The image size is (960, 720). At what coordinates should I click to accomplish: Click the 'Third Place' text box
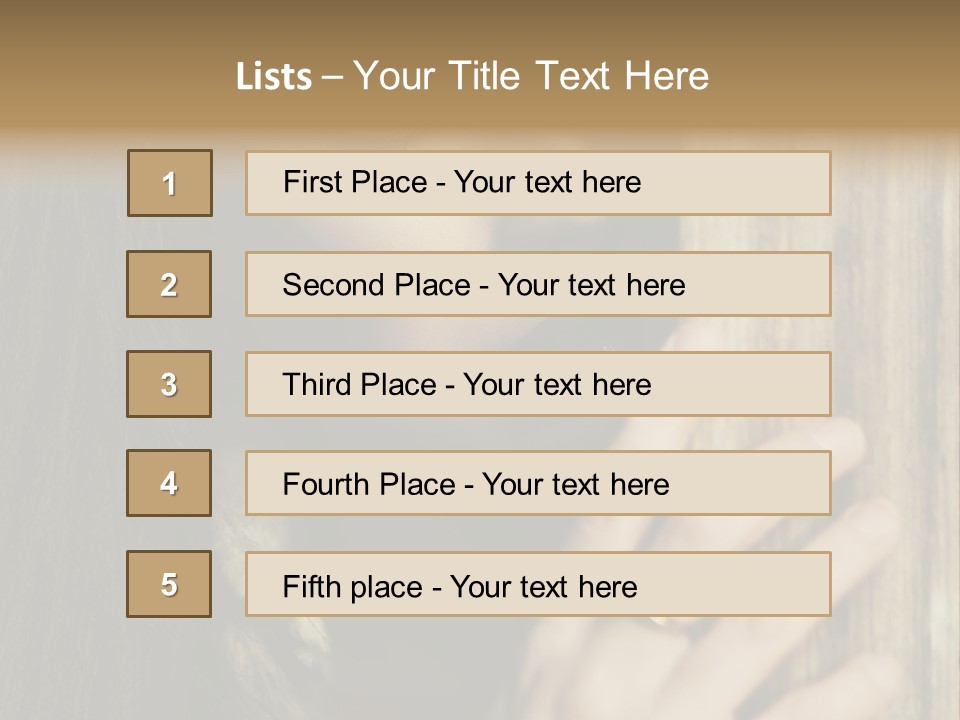(x=538, y=384)
